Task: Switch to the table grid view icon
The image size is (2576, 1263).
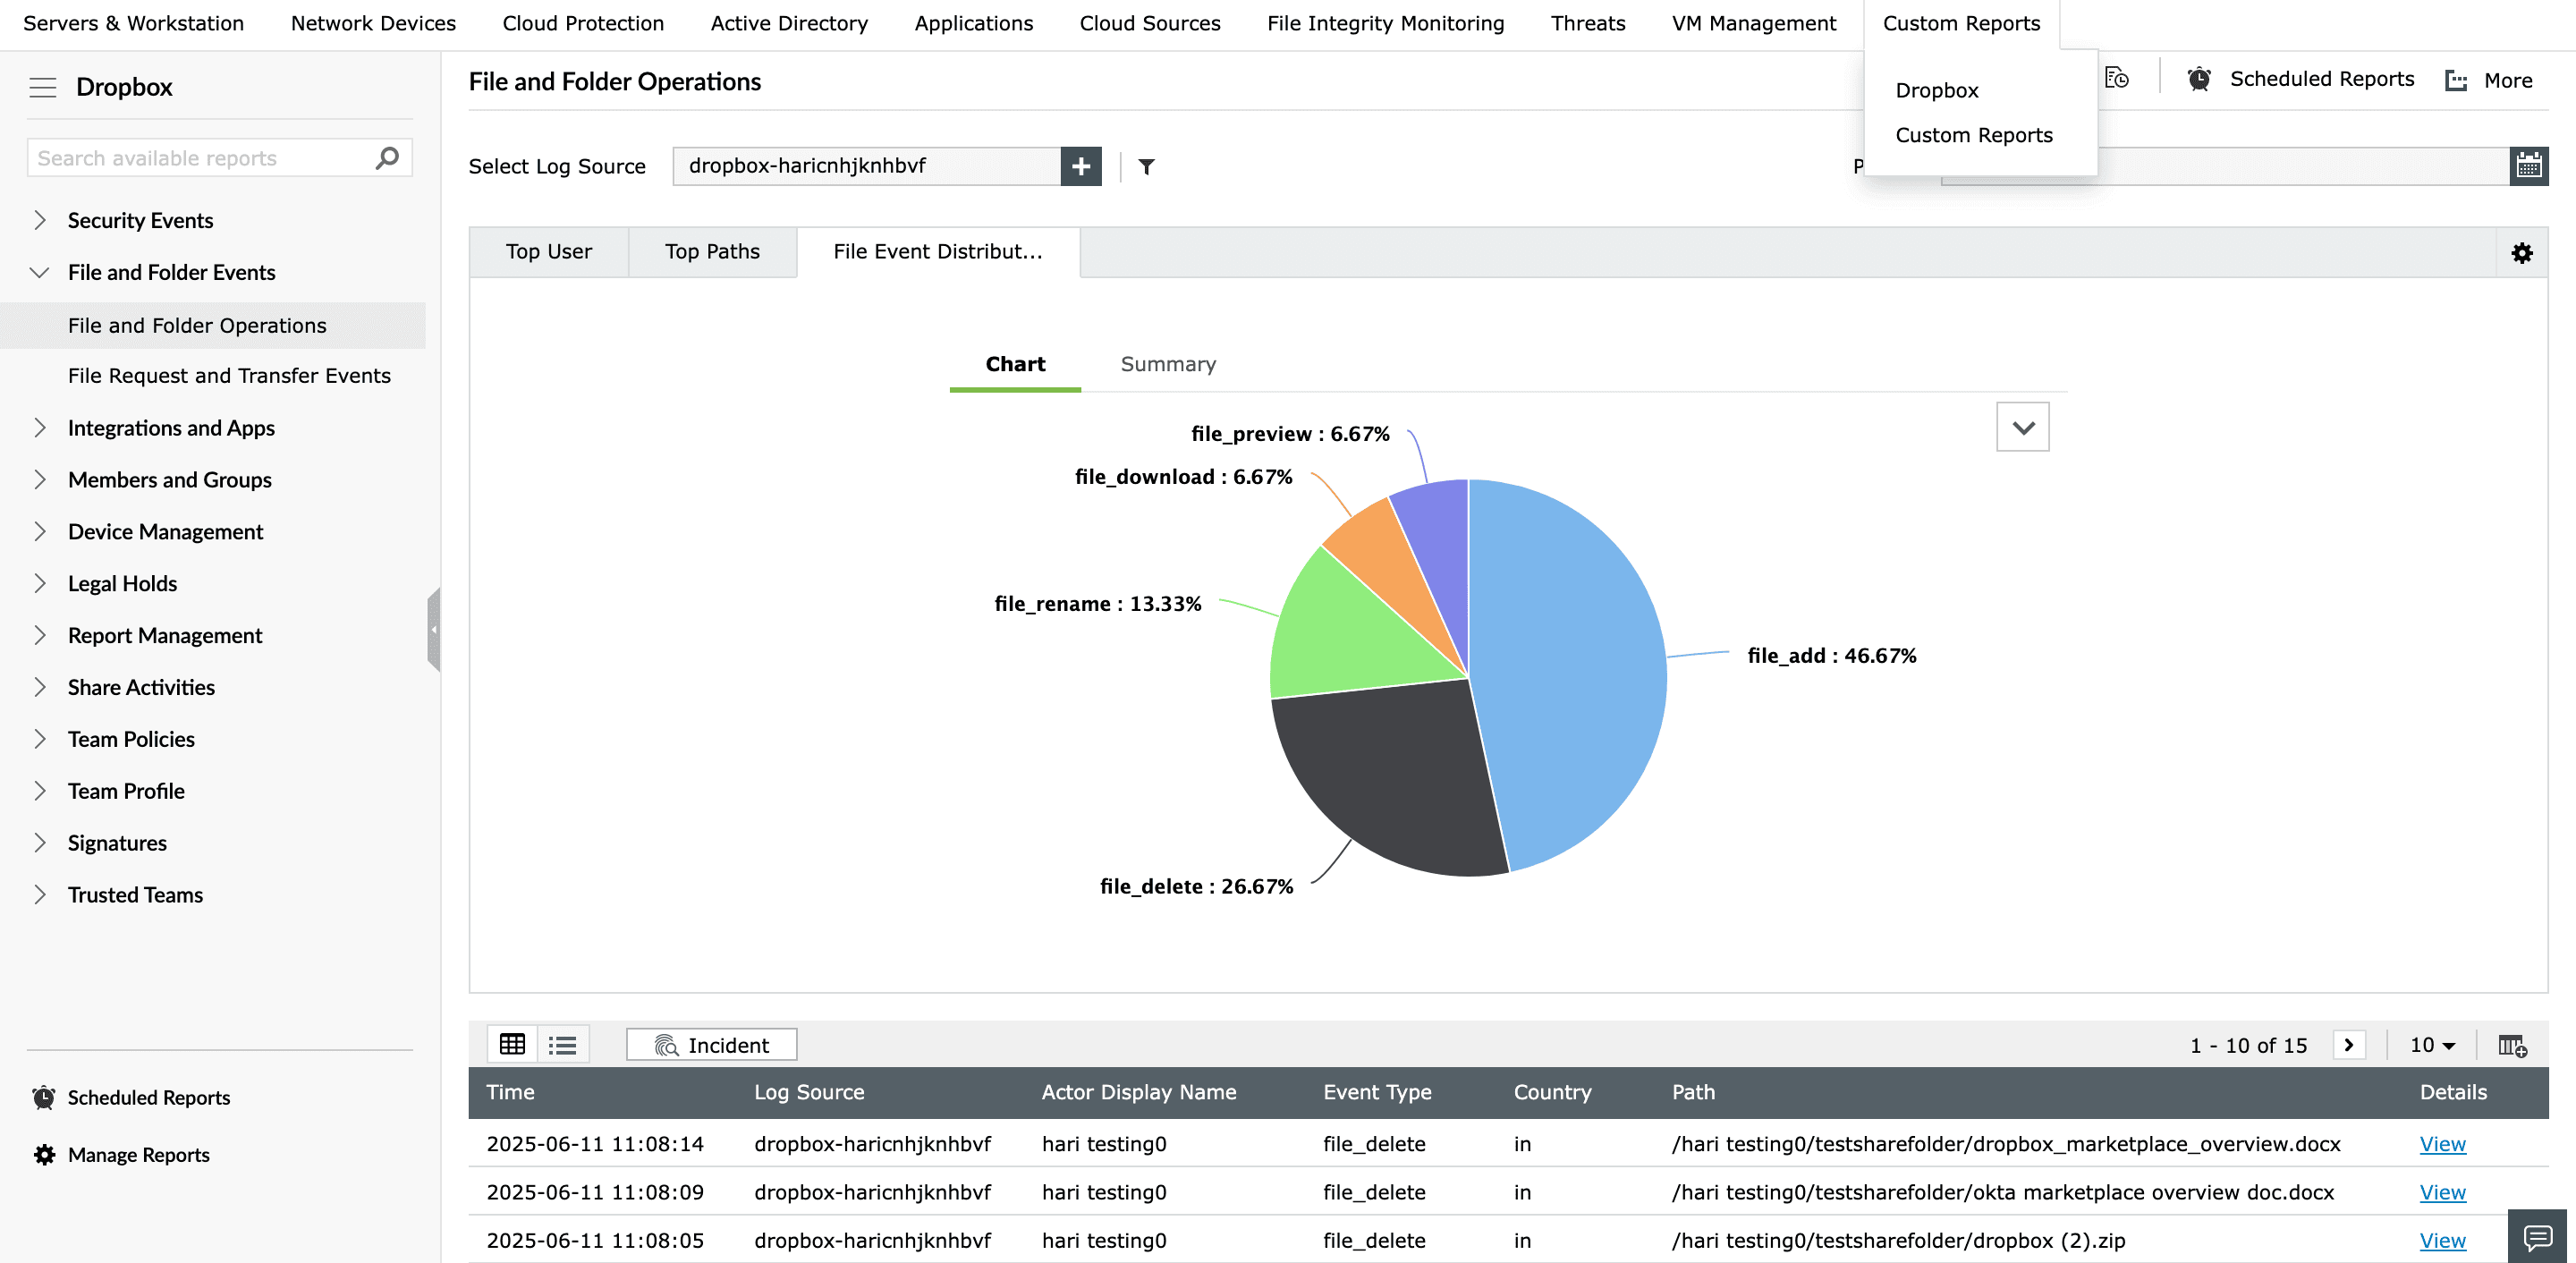Action: coord(513,1044)
